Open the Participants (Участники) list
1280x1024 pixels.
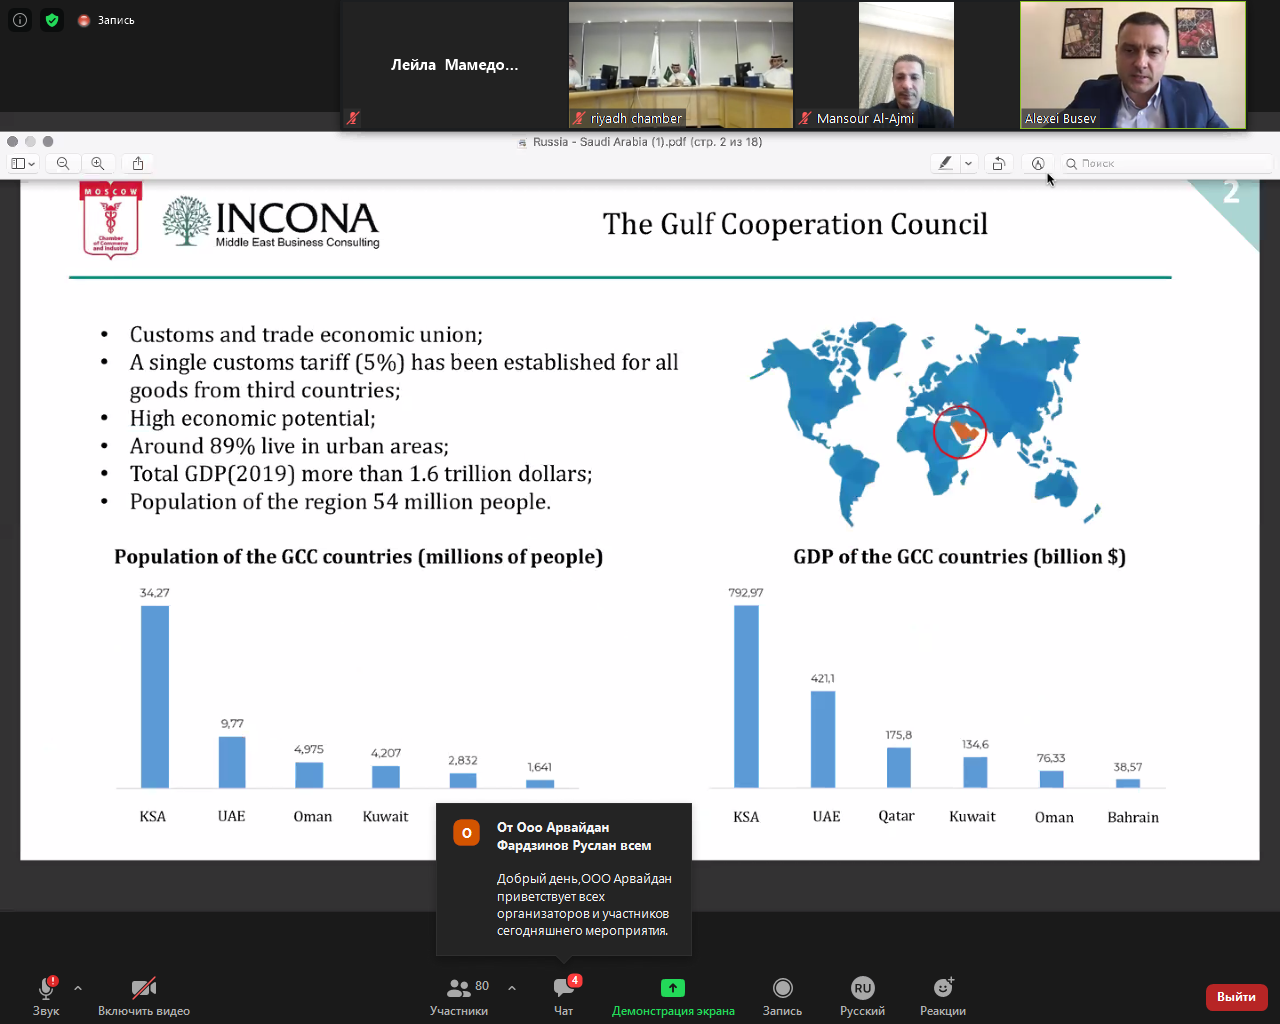tap(460, 989)
